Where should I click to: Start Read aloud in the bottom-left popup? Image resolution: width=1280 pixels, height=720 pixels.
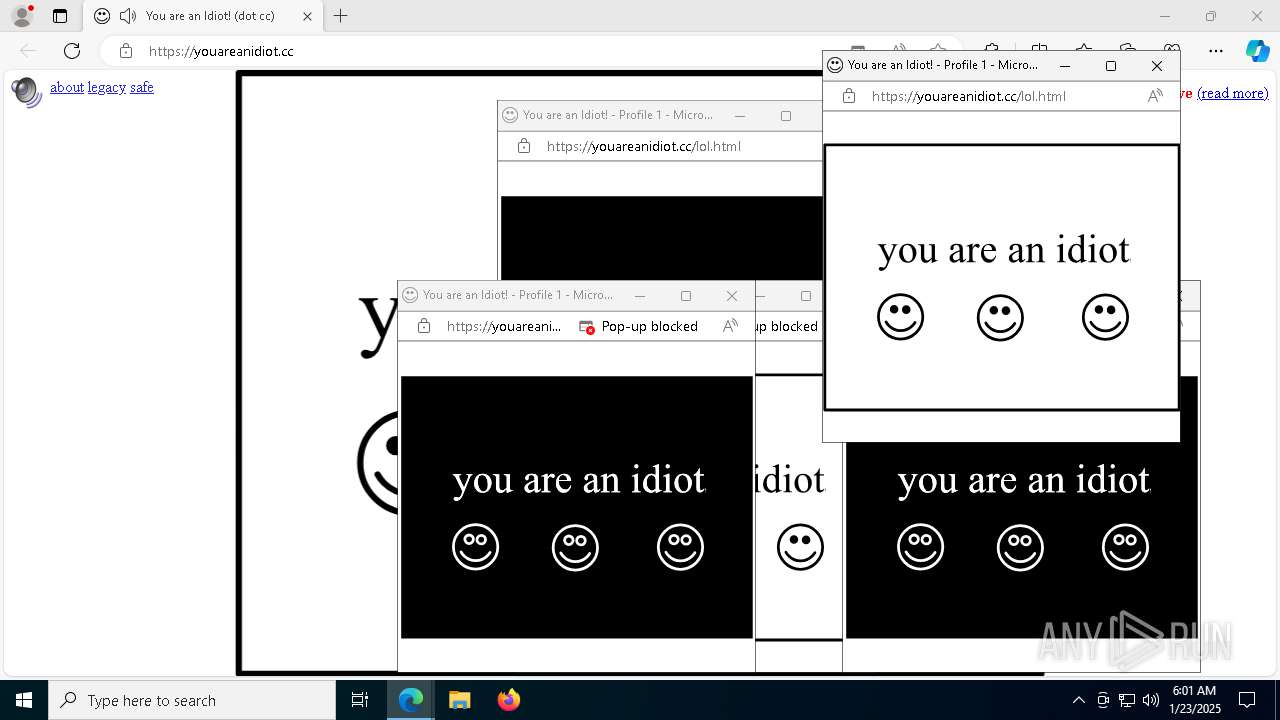(x=730, y=326)
